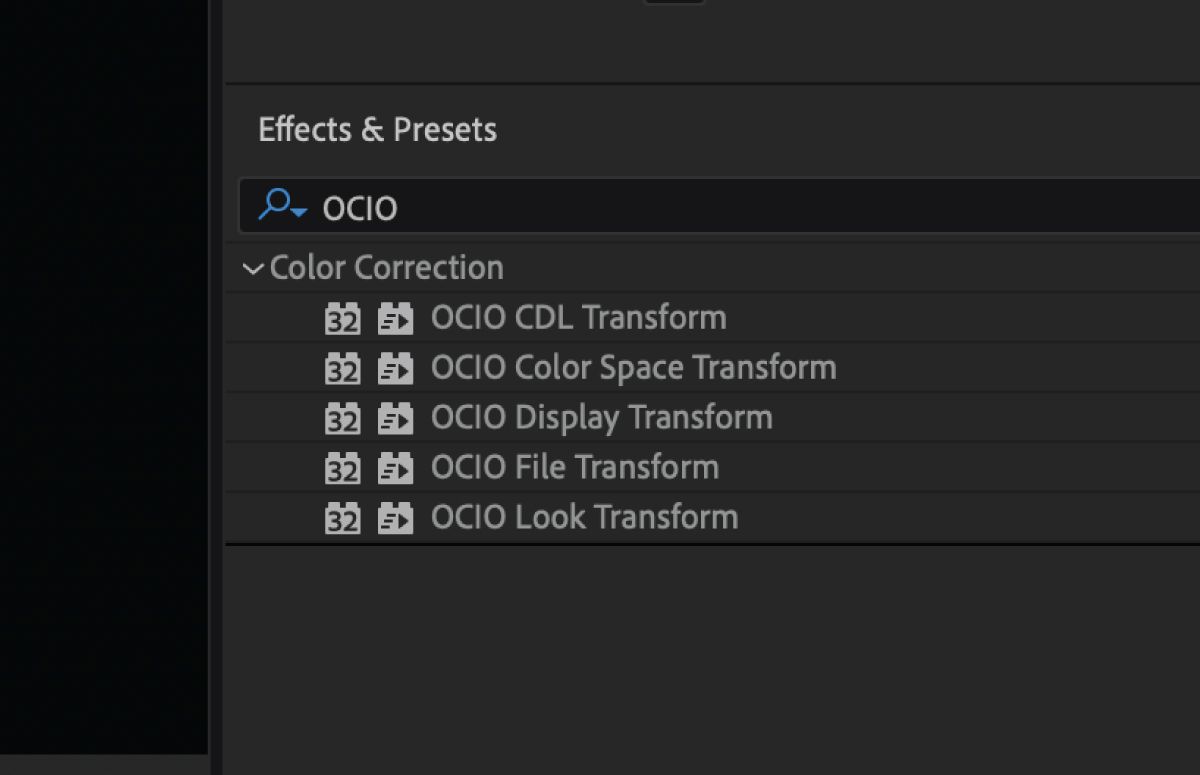The width and height of the screenshot is (1200, 775).
Task: Select the OCIO CDL Transform effect
Action: coord(578,317)
